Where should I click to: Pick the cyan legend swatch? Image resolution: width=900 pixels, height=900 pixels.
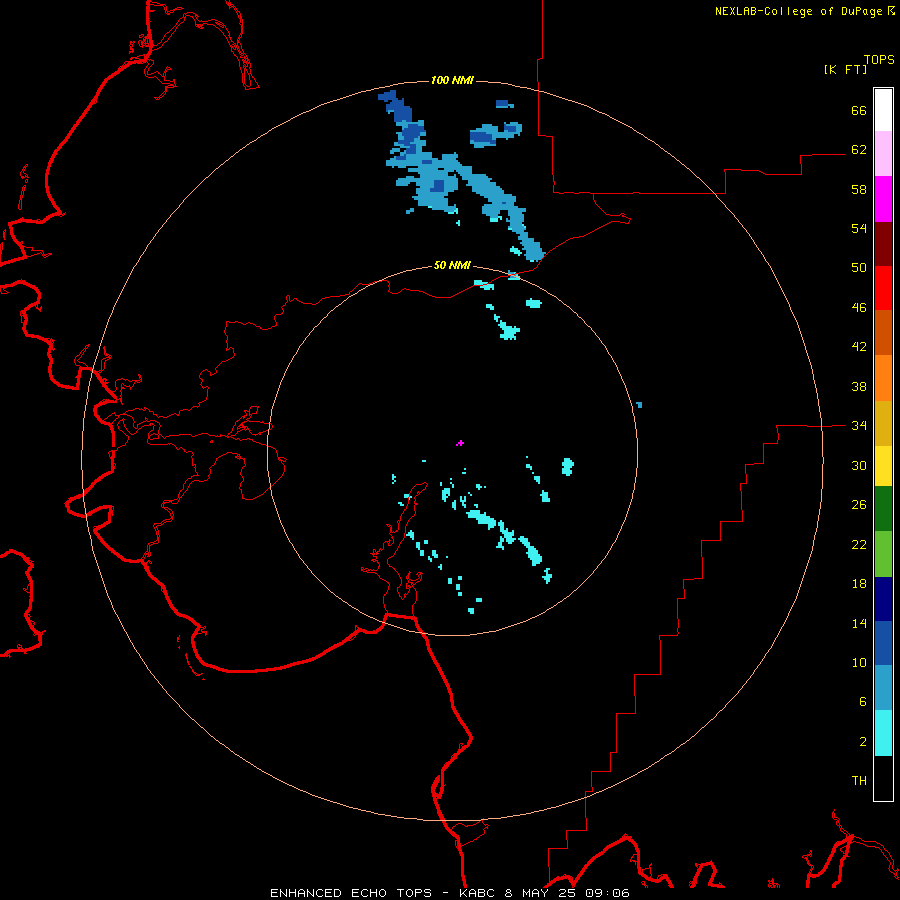pyautogui.click(x=883, y=733)
